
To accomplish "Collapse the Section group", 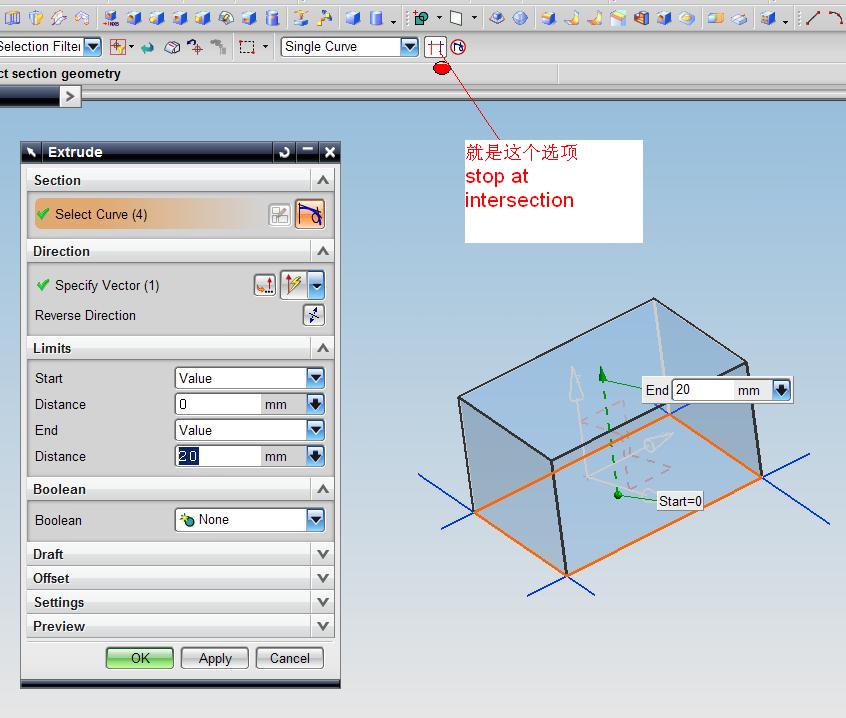I will point(323,180).
